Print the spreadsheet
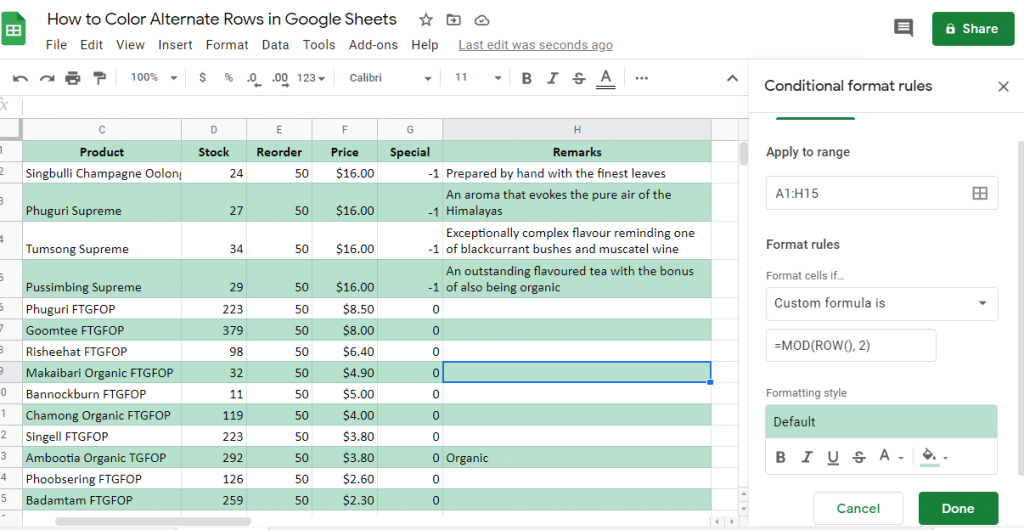 72,78
